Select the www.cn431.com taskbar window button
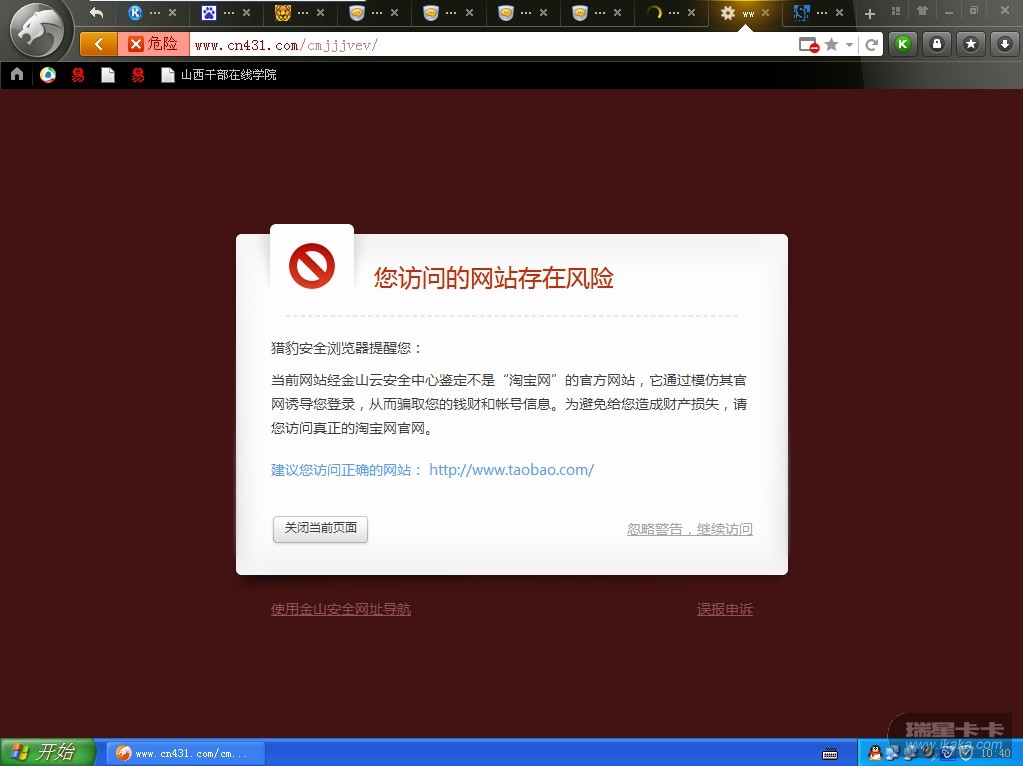 [x=186, y=754]
